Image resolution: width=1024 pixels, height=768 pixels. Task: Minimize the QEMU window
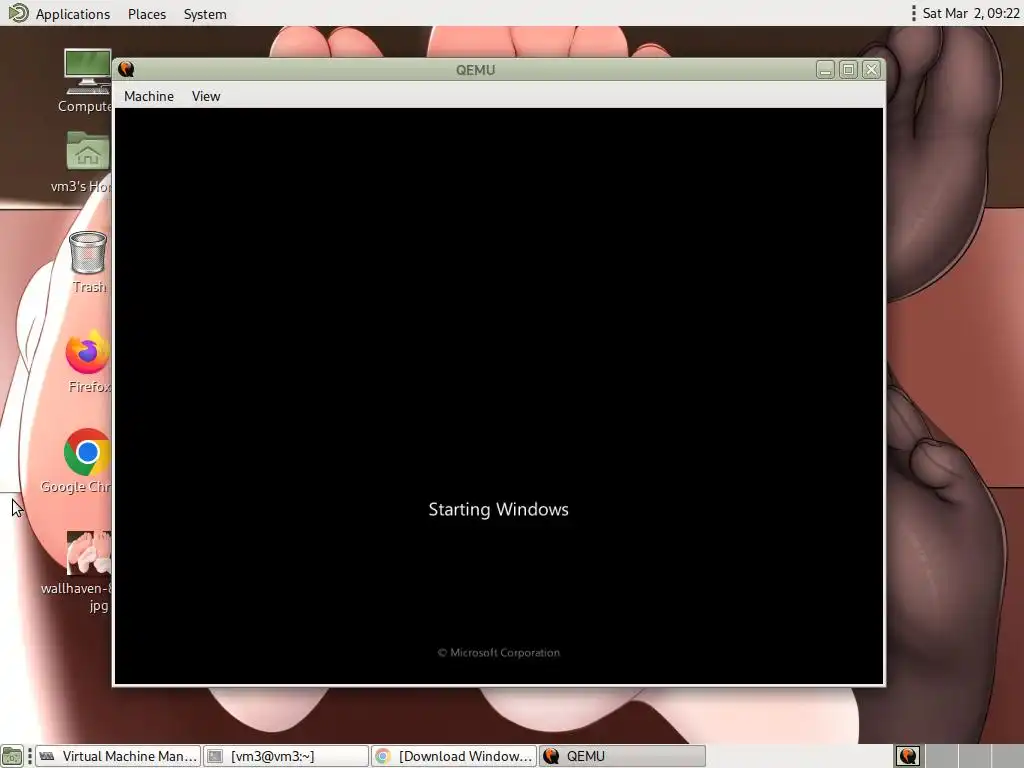point(825,70)
